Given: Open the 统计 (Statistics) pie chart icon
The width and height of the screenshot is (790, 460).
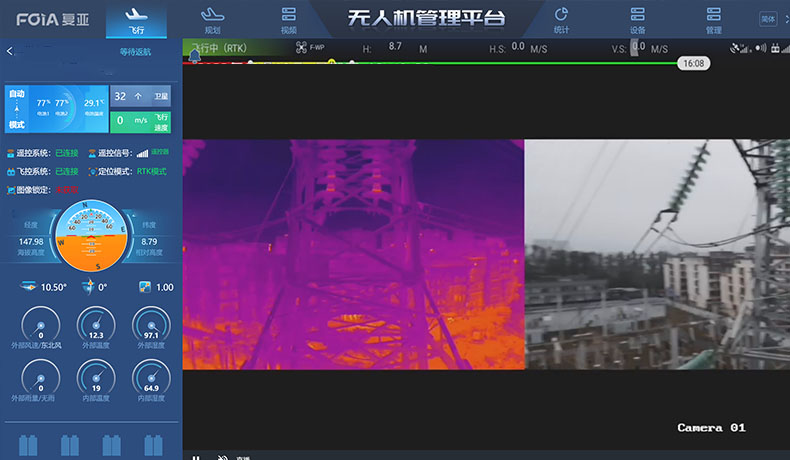Looking at the screenshot, I should (x=561, y=20).
